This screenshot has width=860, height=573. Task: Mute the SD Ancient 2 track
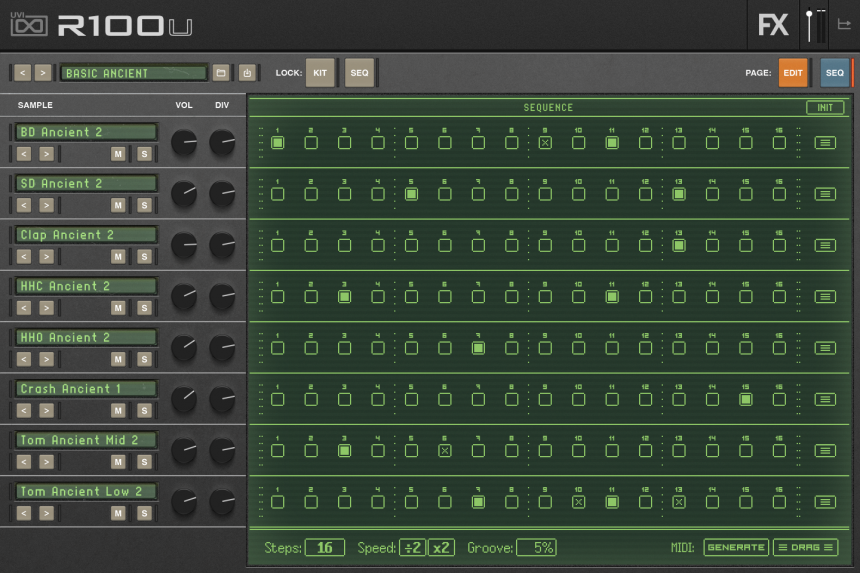[118, 205]
